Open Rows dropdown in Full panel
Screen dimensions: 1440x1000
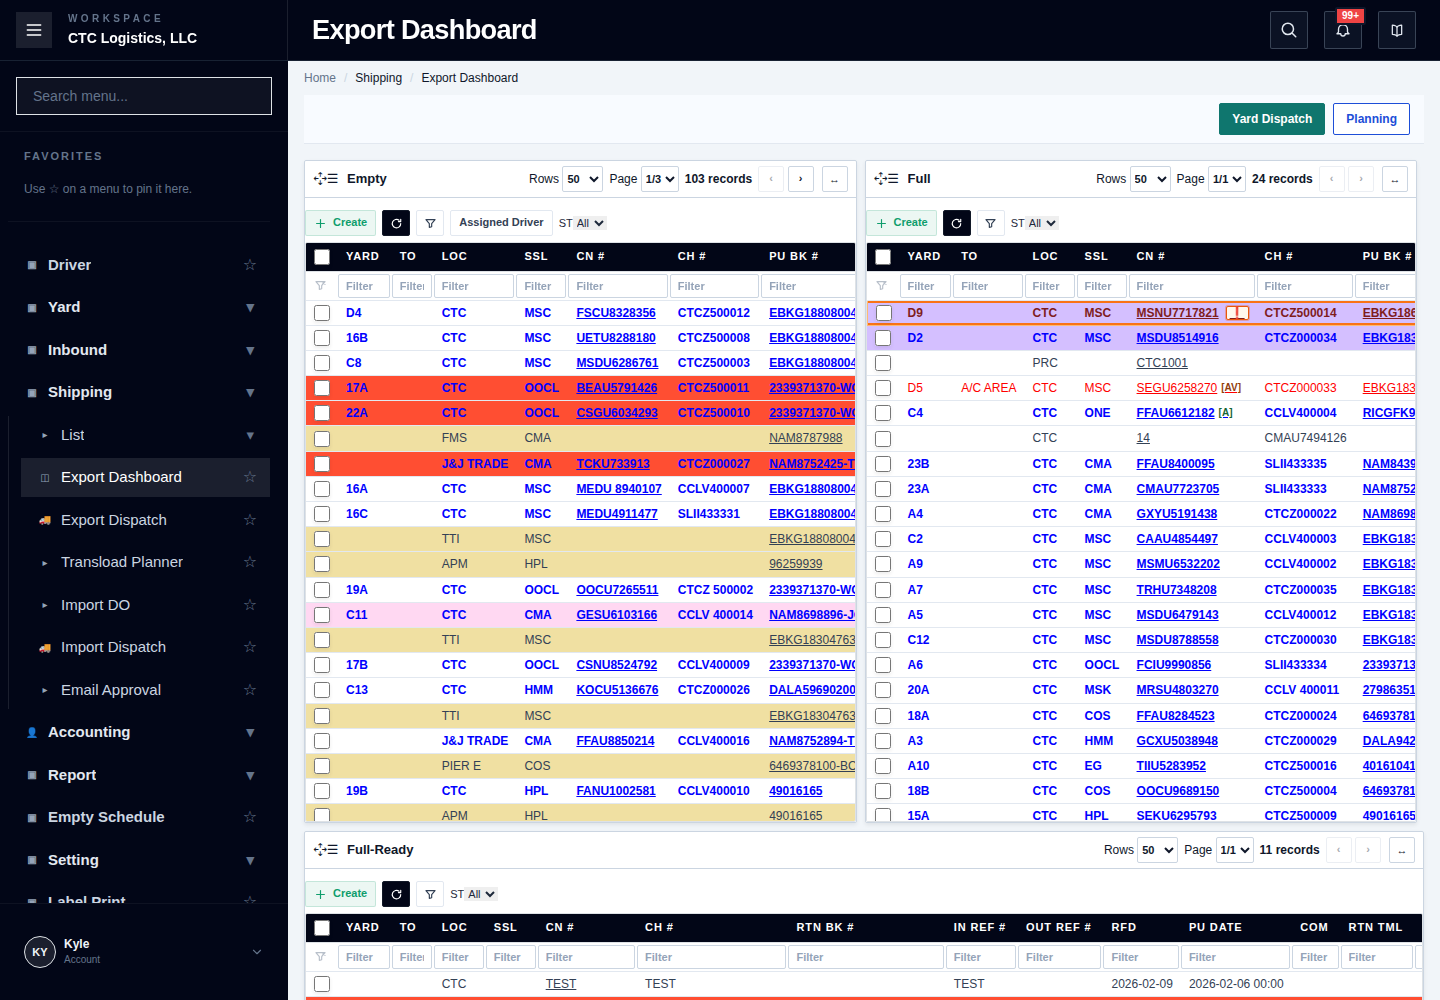pos(1150,179)
